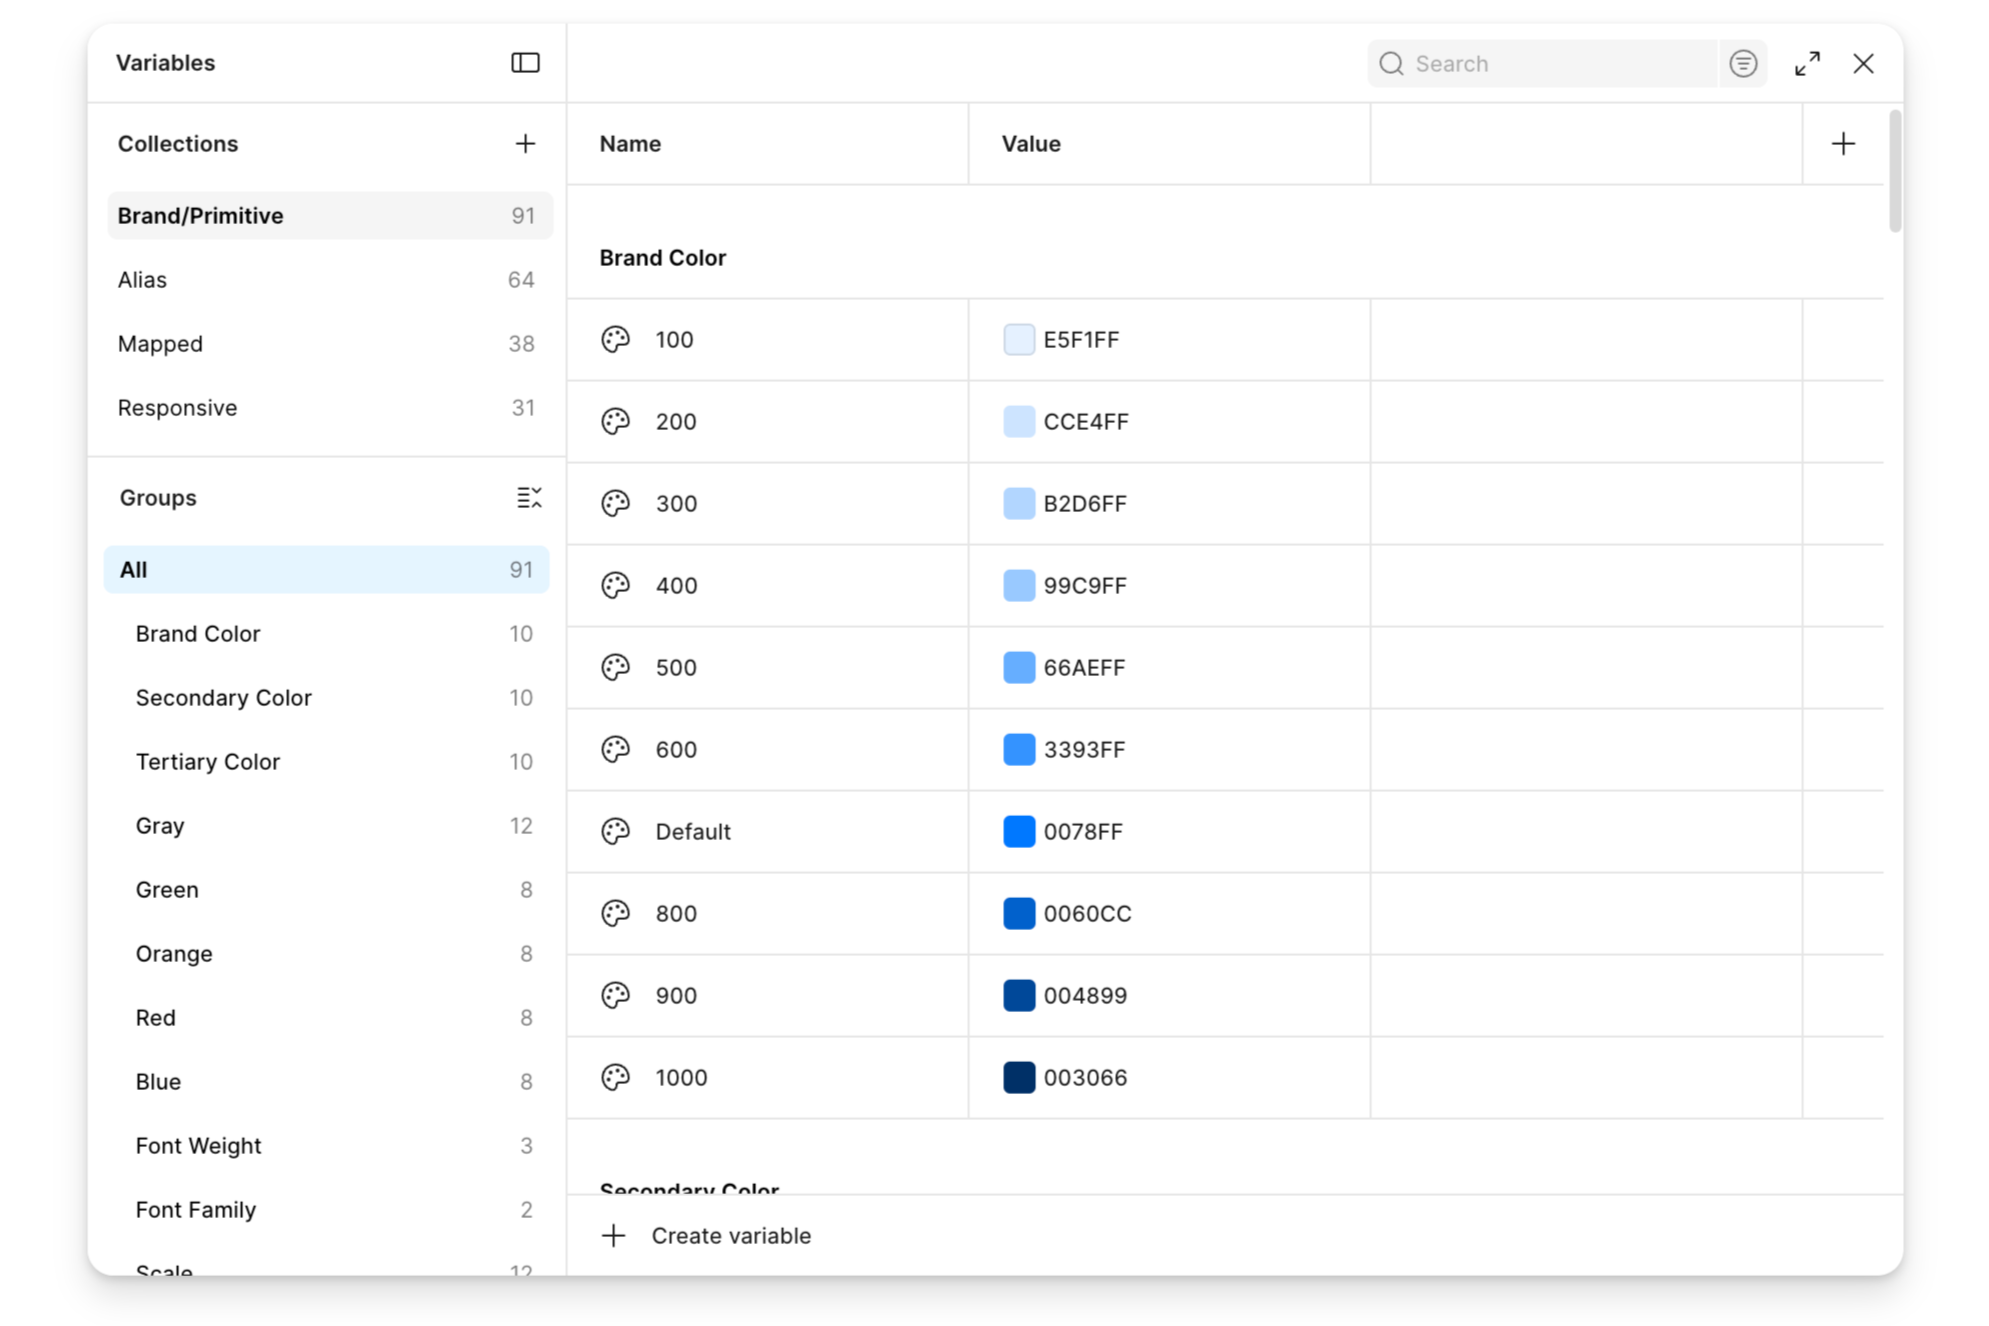Click the vertical scrollbar thumb
Viewport: 1989px width, 1326px height.
[1894, 171]
